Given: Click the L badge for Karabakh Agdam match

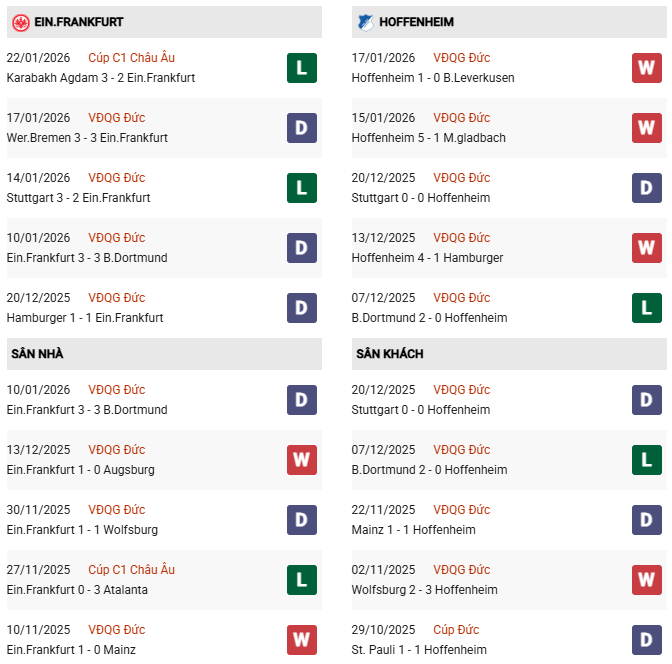Looking at the screenshot, I should [x=302, y=67].
